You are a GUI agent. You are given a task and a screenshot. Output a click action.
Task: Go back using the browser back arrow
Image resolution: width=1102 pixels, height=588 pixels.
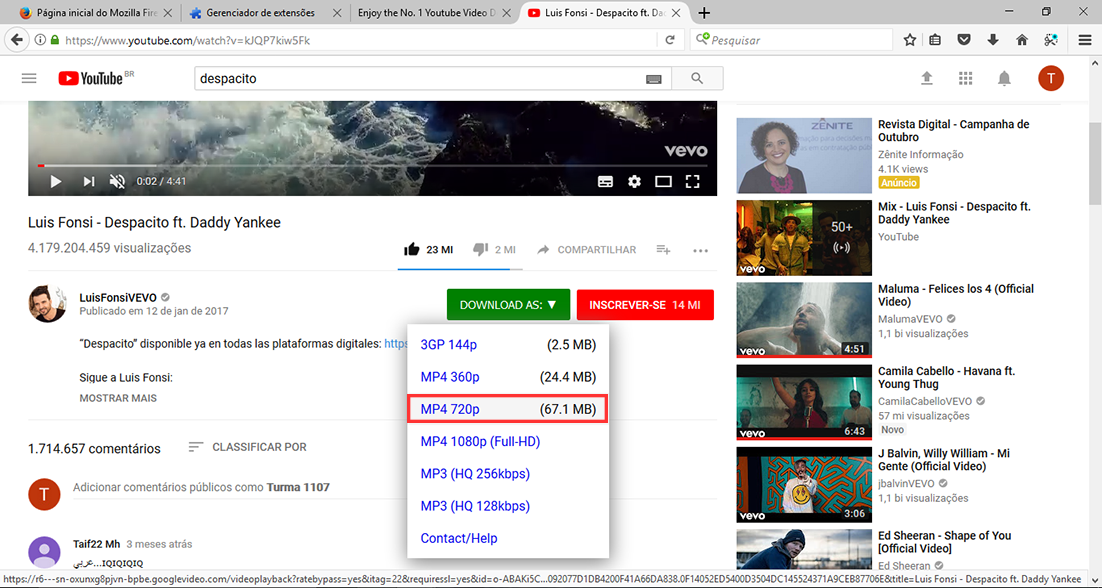coord(18,40)
